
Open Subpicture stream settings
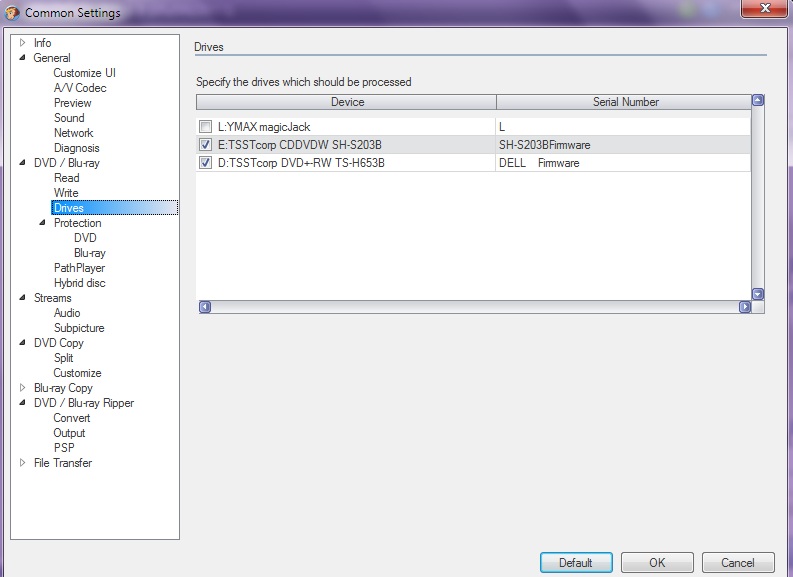(79, 328)
